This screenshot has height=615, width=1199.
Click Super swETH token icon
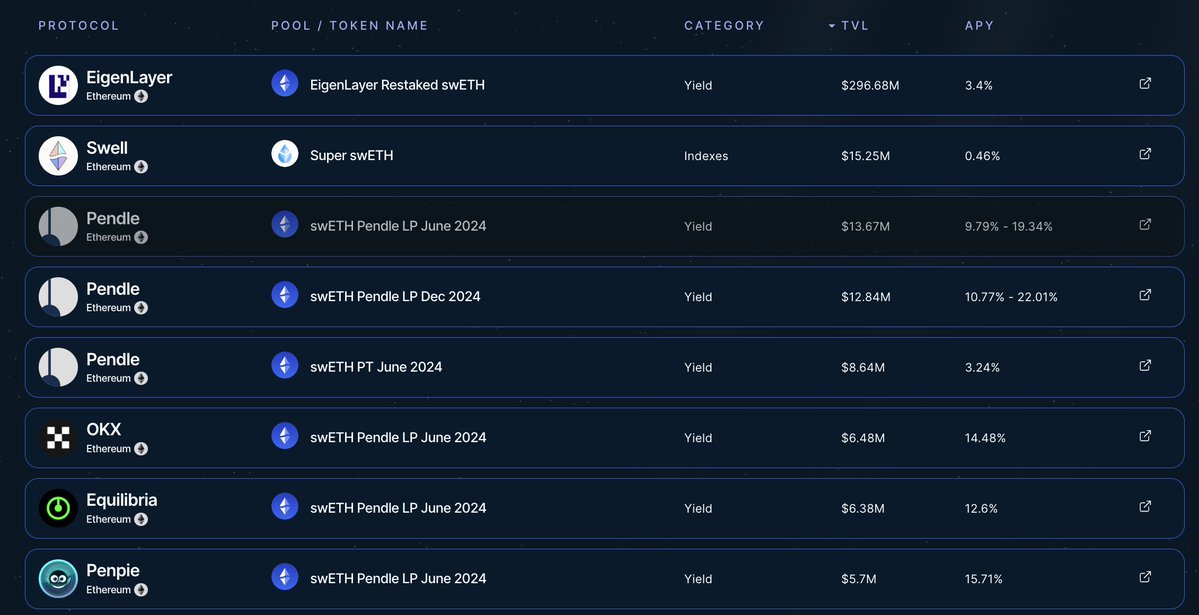[x=285, y=154]
